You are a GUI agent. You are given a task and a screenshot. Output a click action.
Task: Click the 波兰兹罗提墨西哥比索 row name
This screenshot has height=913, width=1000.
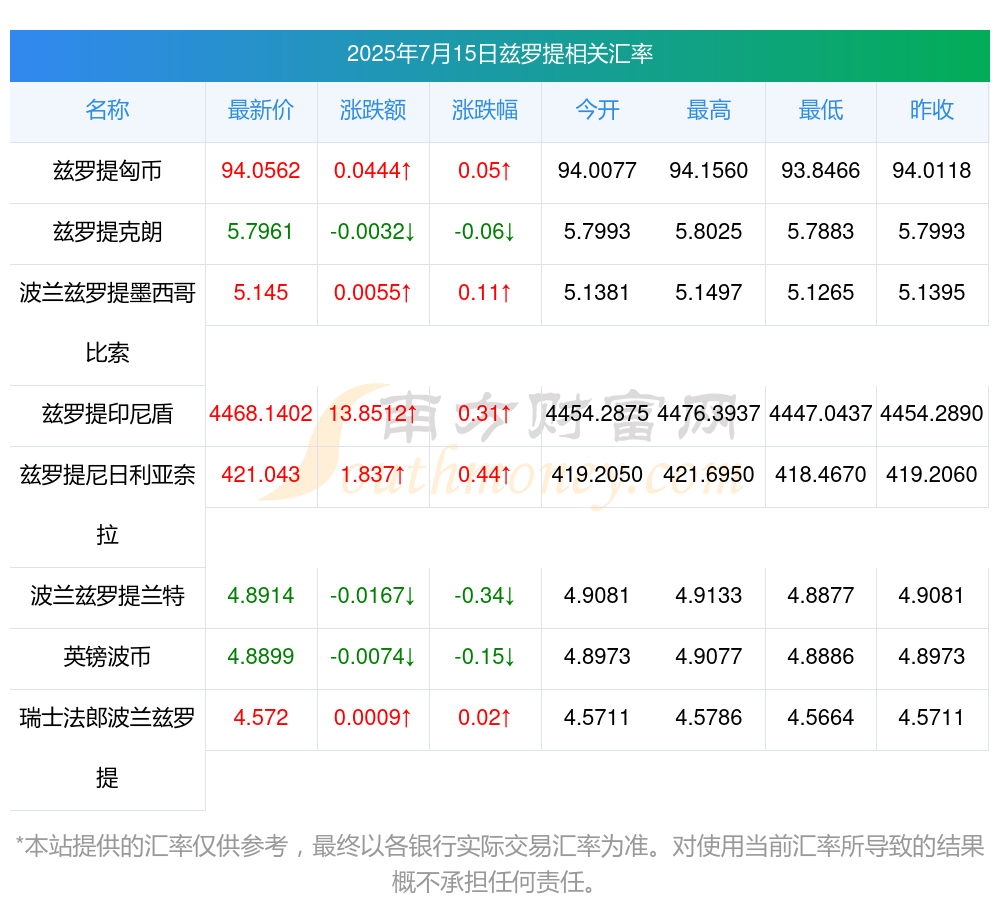click(107, 323)
